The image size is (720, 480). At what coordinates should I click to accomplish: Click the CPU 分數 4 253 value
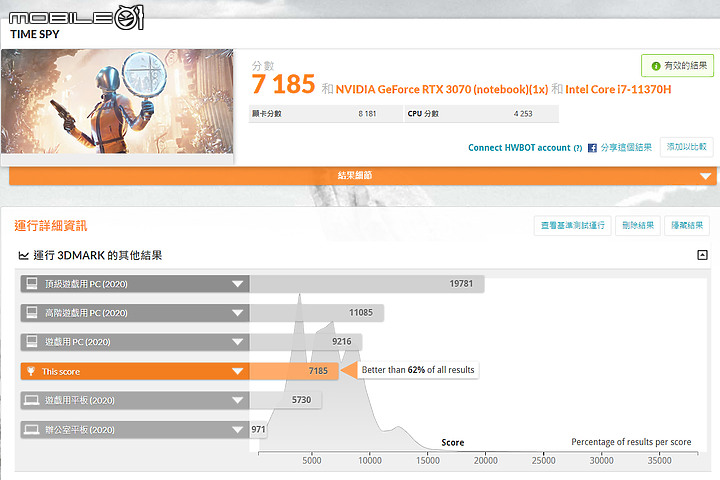(523, 114)
